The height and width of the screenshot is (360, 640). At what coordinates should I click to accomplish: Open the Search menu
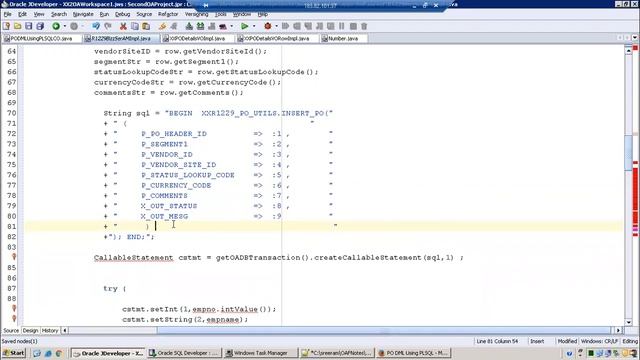[59, 14]
